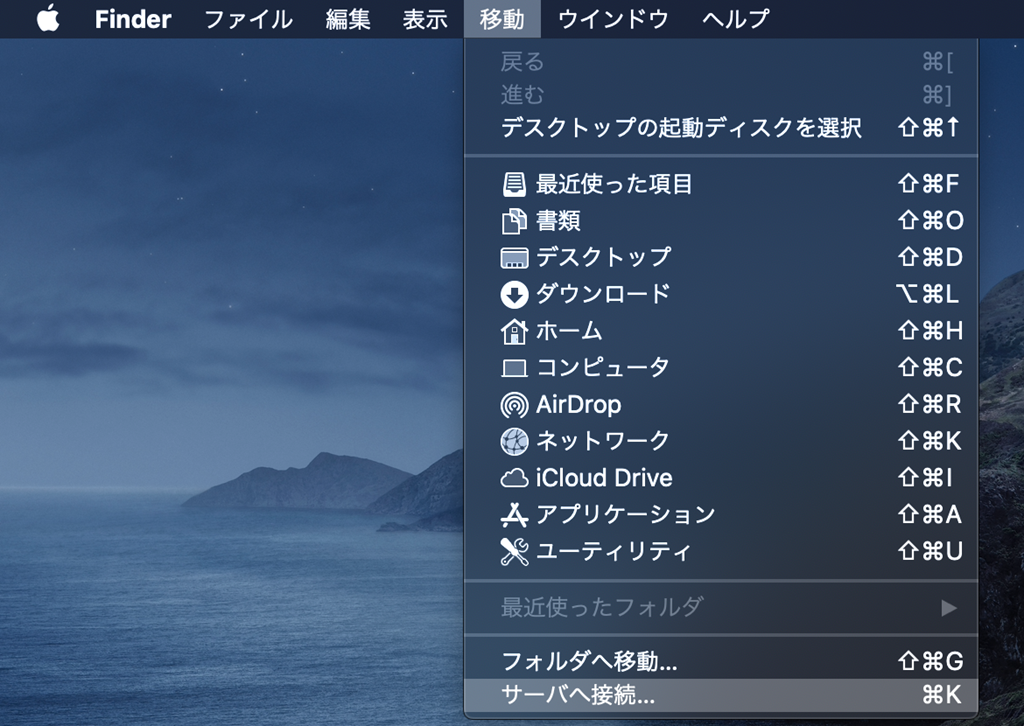
Task: Select iCloud Drive label
Action: click(x=604, y=478)
